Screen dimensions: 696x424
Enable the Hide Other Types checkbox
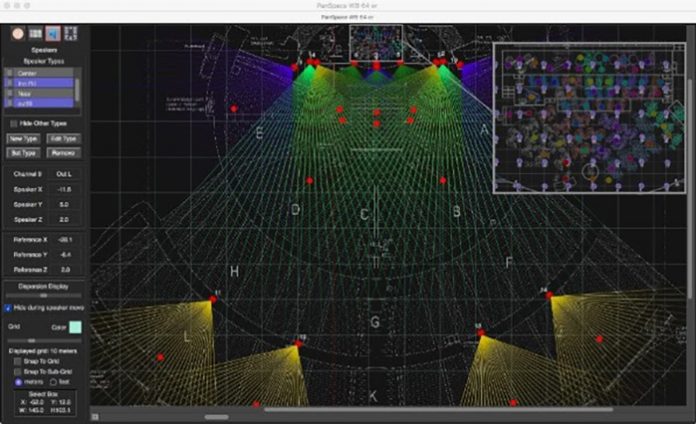click(x=14, y=123)
